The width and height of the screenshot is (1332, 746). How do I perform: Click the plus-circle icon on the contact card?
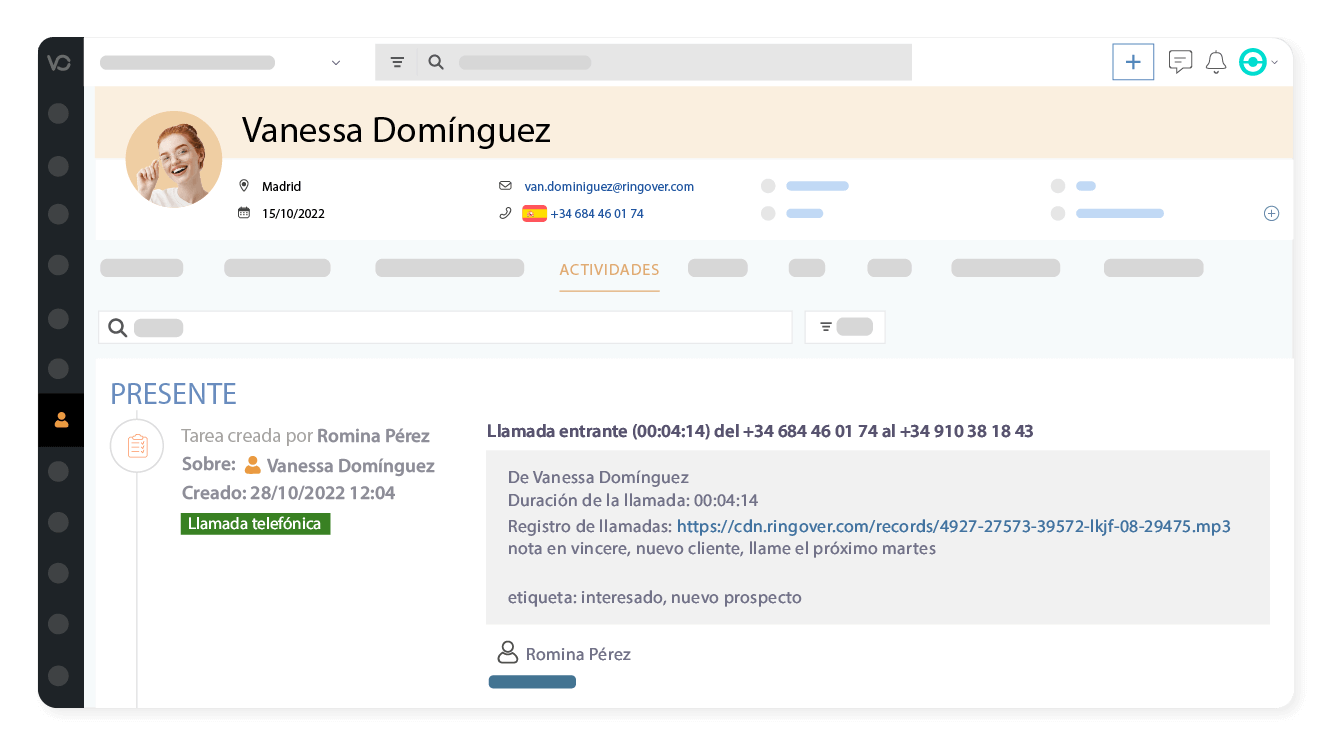[1271, 213]
